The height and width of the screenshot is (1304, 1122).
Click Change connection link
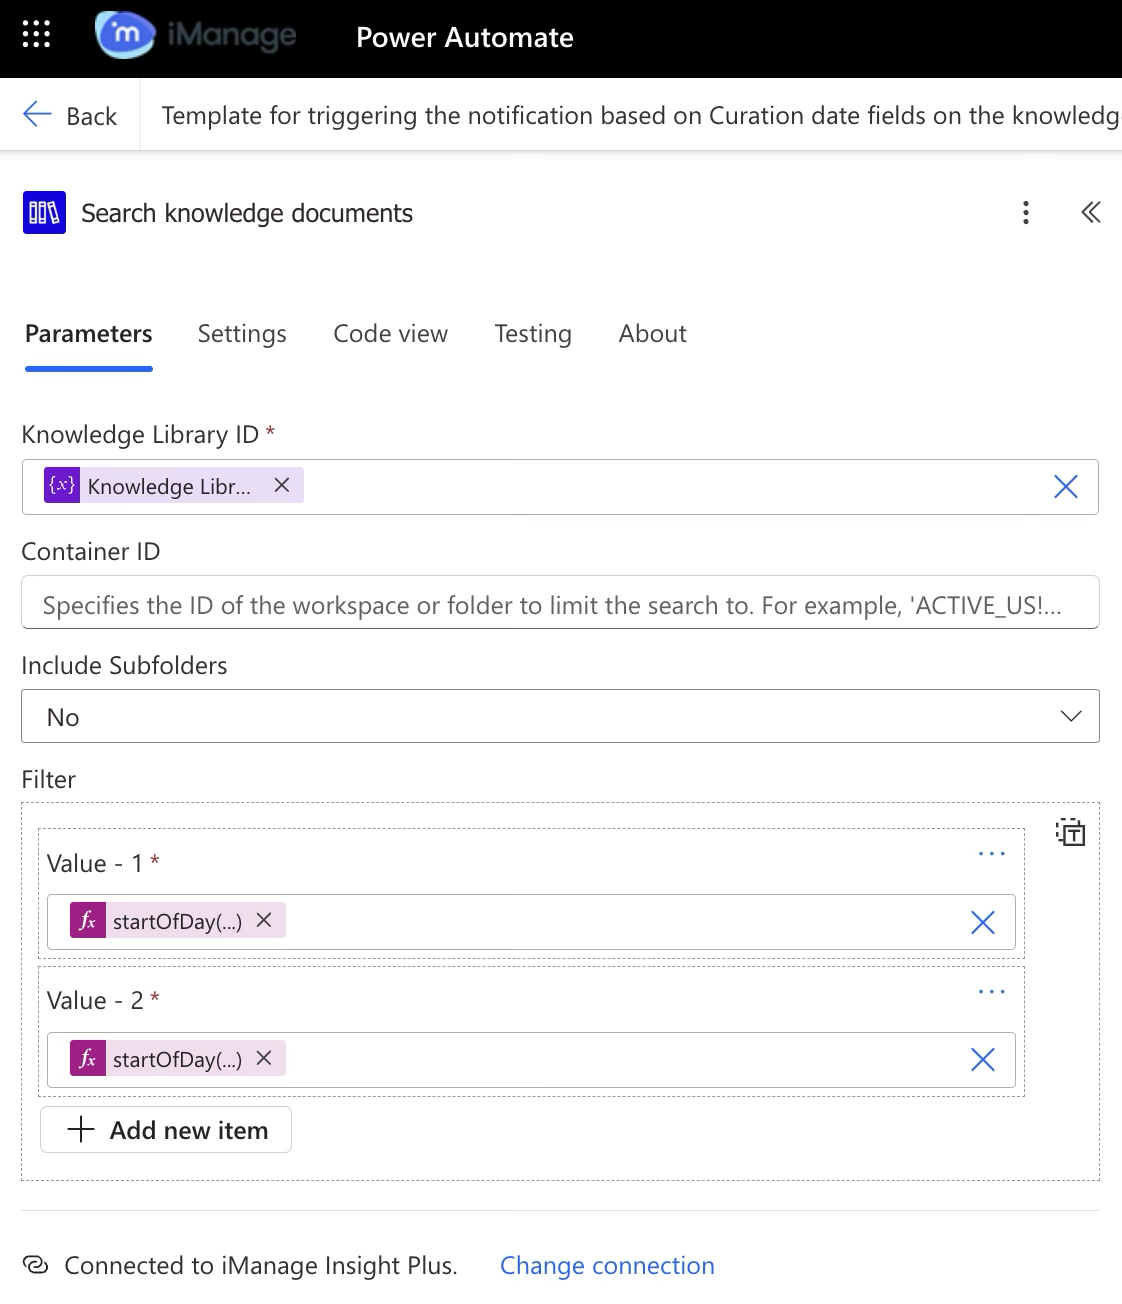pyautogui.click(x=607, y=1266)
